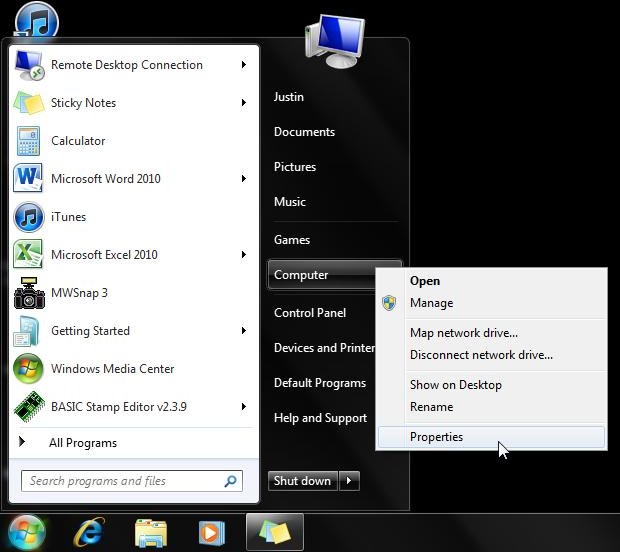Open the iTunes desktop shortcut icon

37,20
